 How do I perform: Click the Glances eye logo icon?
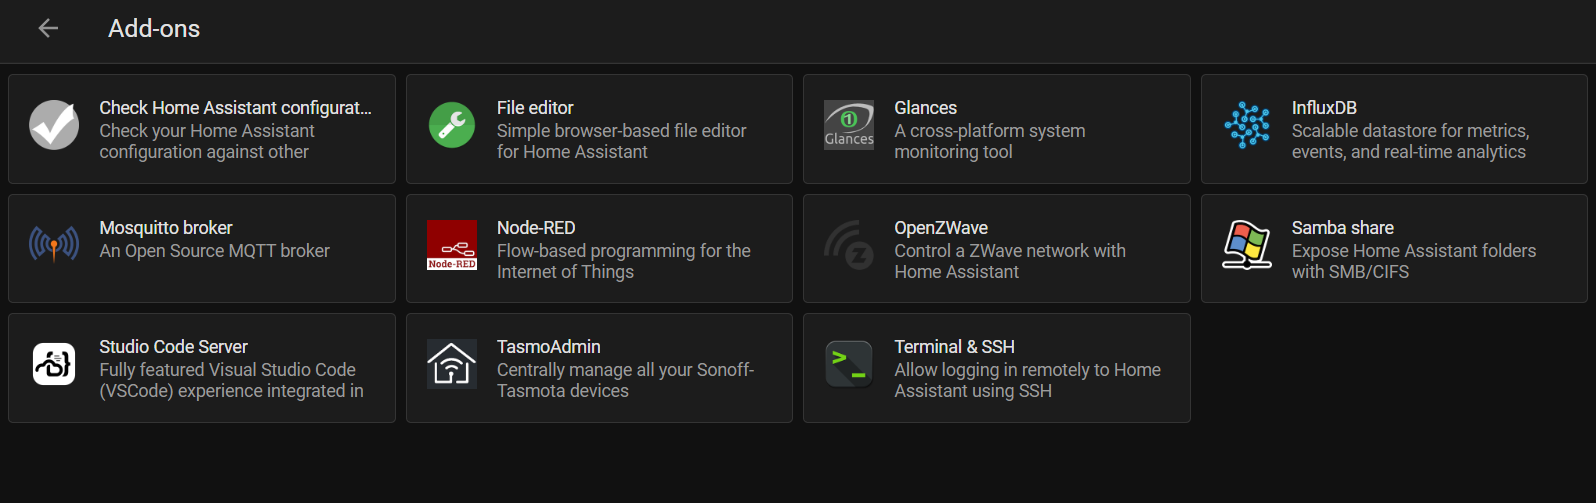[x=849, y=125]
